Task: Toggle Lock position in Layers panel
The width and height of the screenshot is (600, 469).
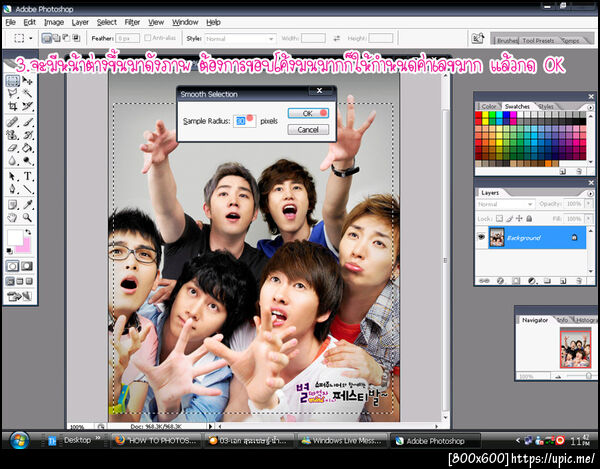Action: [519, 218]
